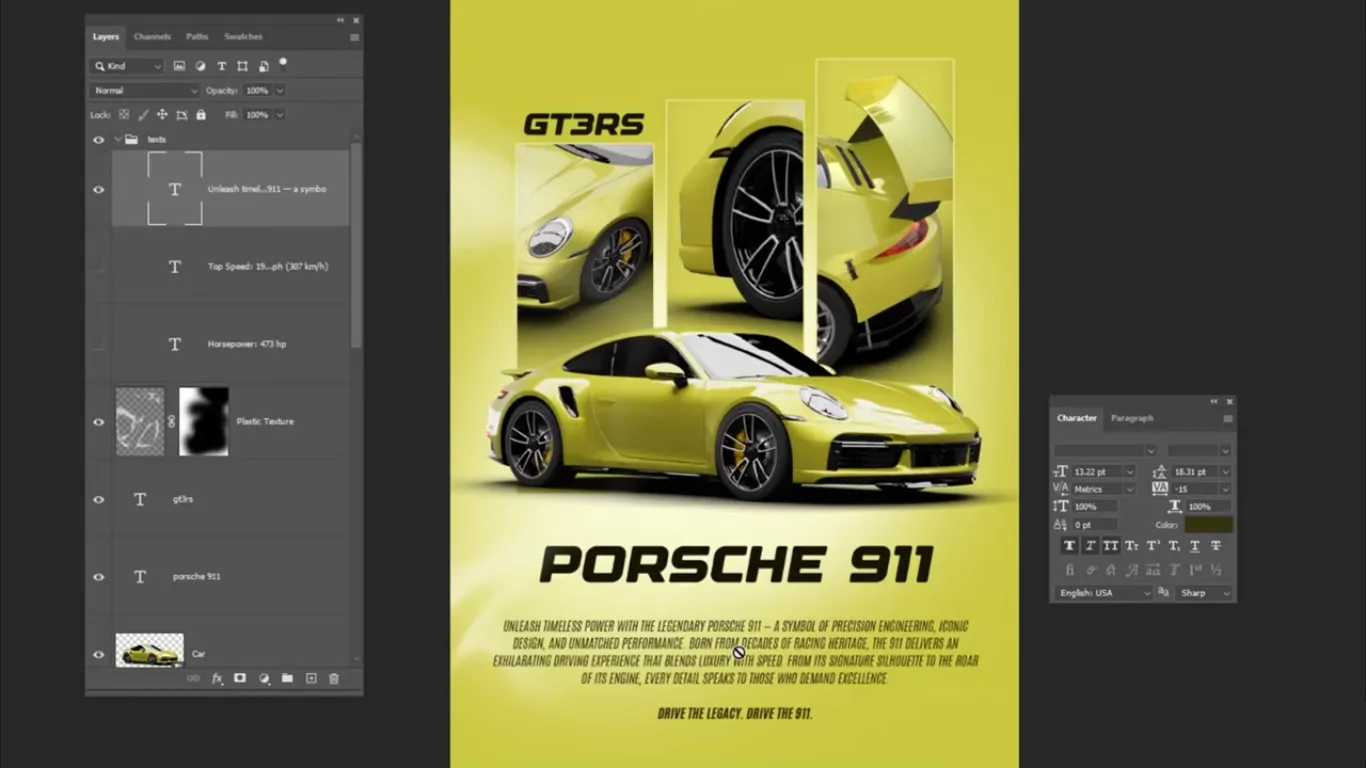Image resolution: width=1366 pixels, height=768 pixels.
Task: Open the Paragraph tab
Action: click(x=1131, y=418)
